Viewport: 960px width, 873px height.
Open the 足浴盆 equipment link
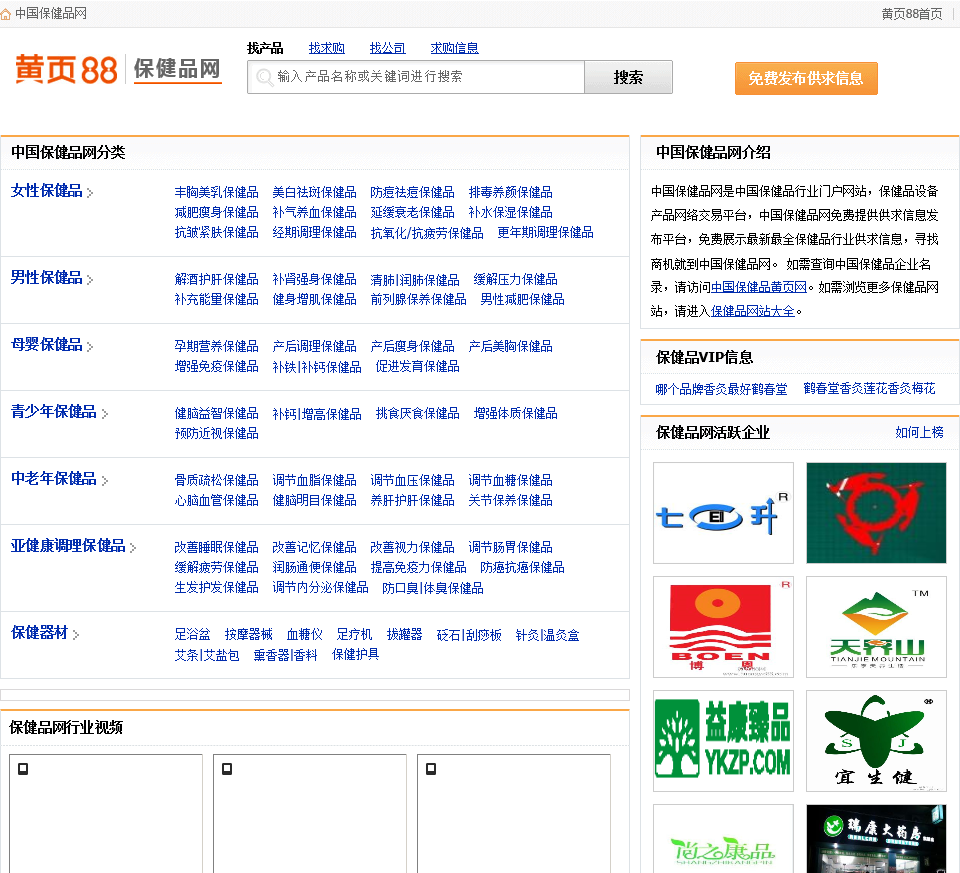[x=192, y=635]
